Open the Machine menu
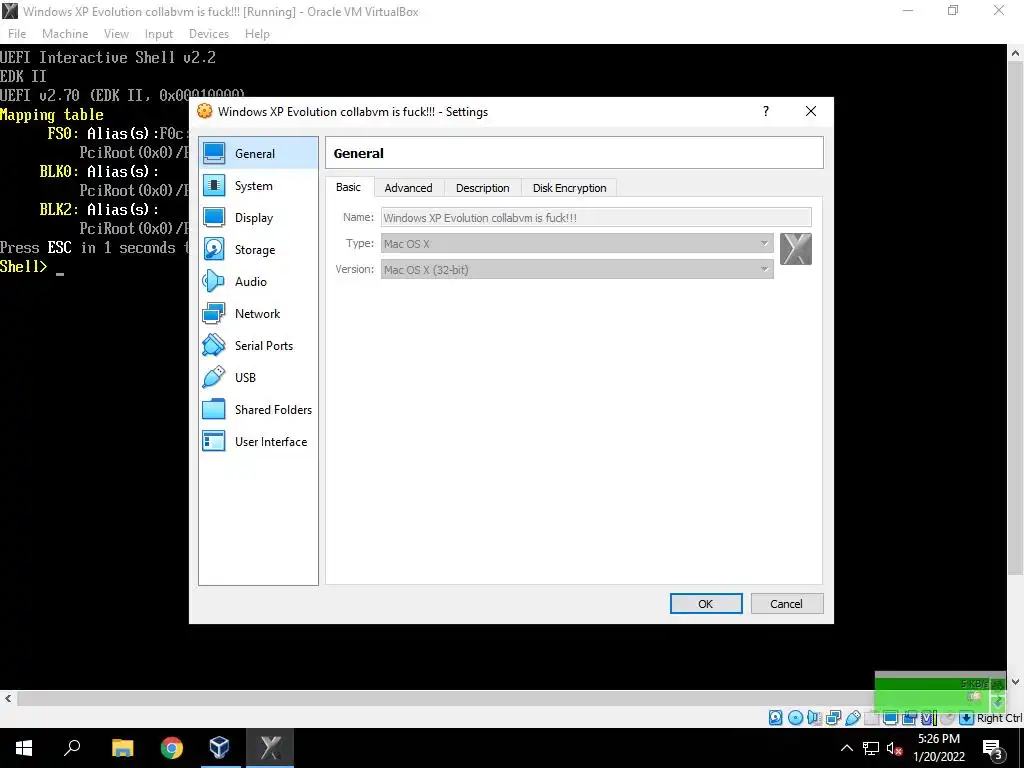1024x768 pixels. (65, 34)
